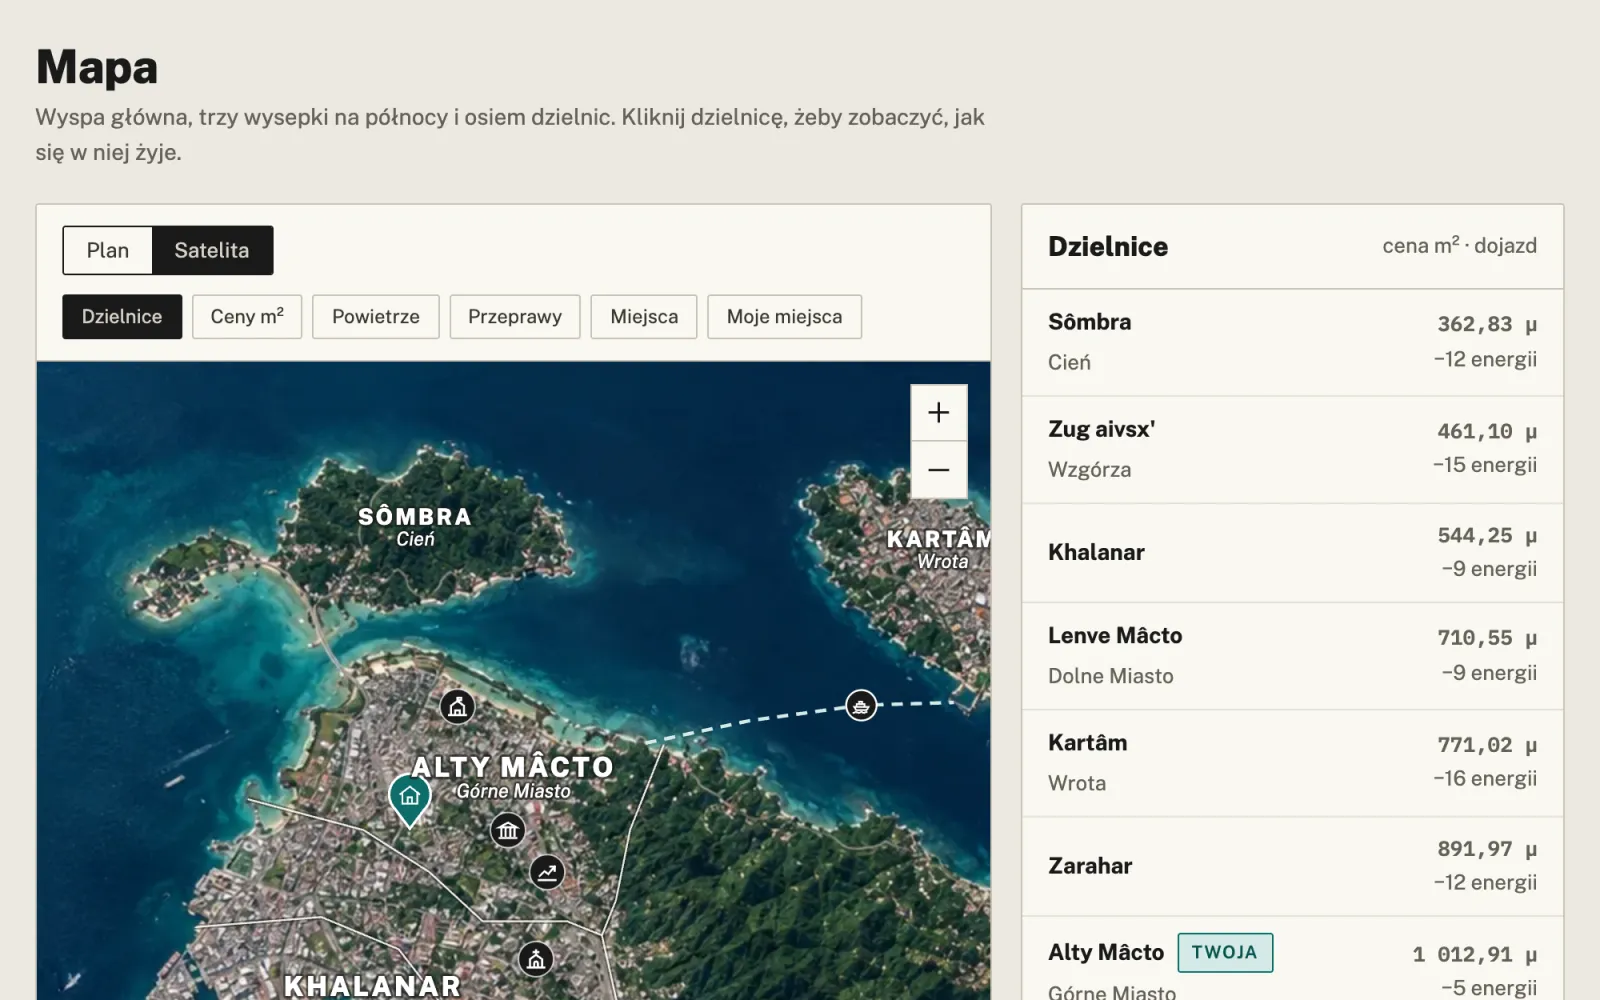
Task: Select the Ceny m² layer filter
Action: pyautogui.click(x=247, y=316)
